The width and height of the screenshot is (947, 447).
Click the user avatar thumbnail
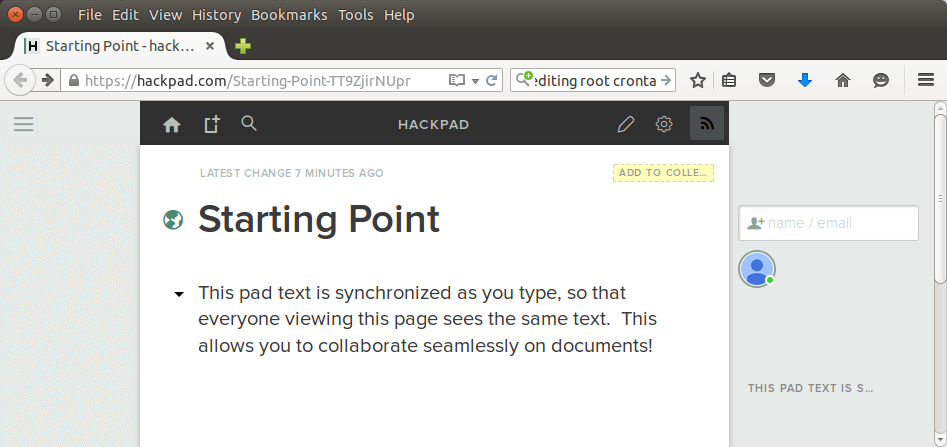click(757, 269)
